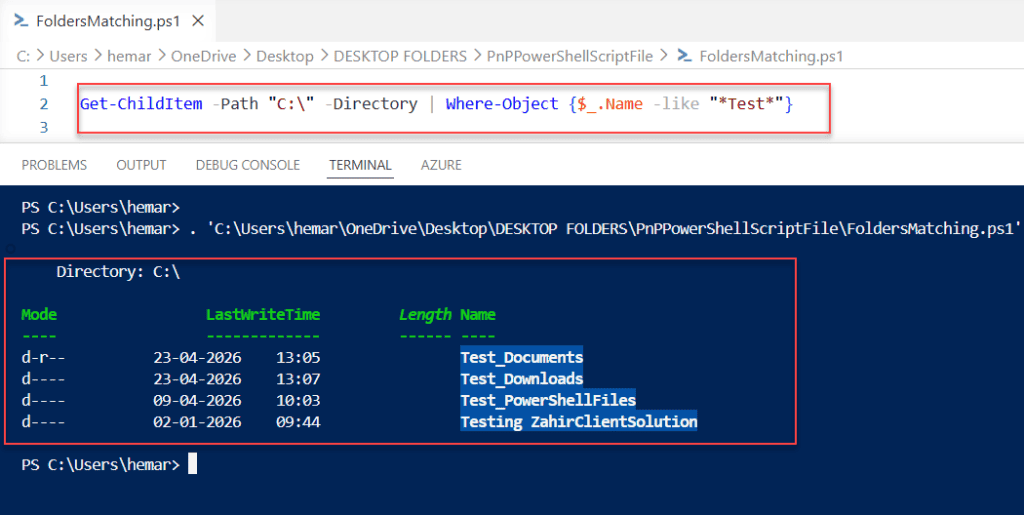
Task: Open the FoldersMatching.ps1 breadcrumb item
Action: coord(771,57)
